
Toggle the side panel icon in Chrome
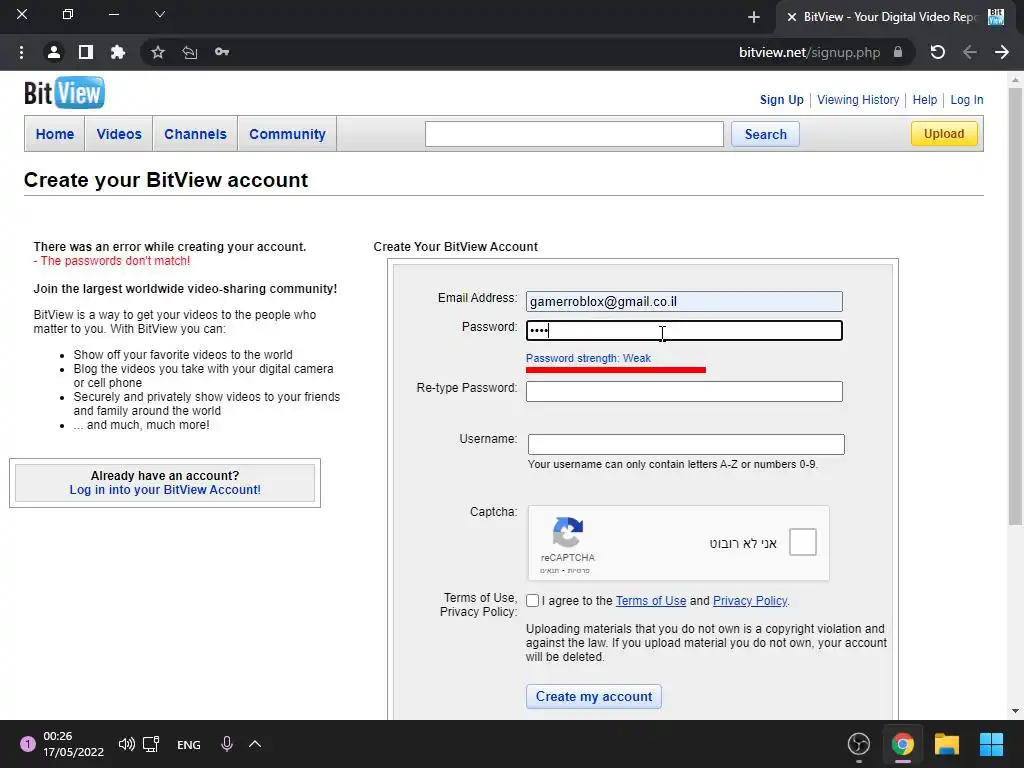click(x=86, y=52)
